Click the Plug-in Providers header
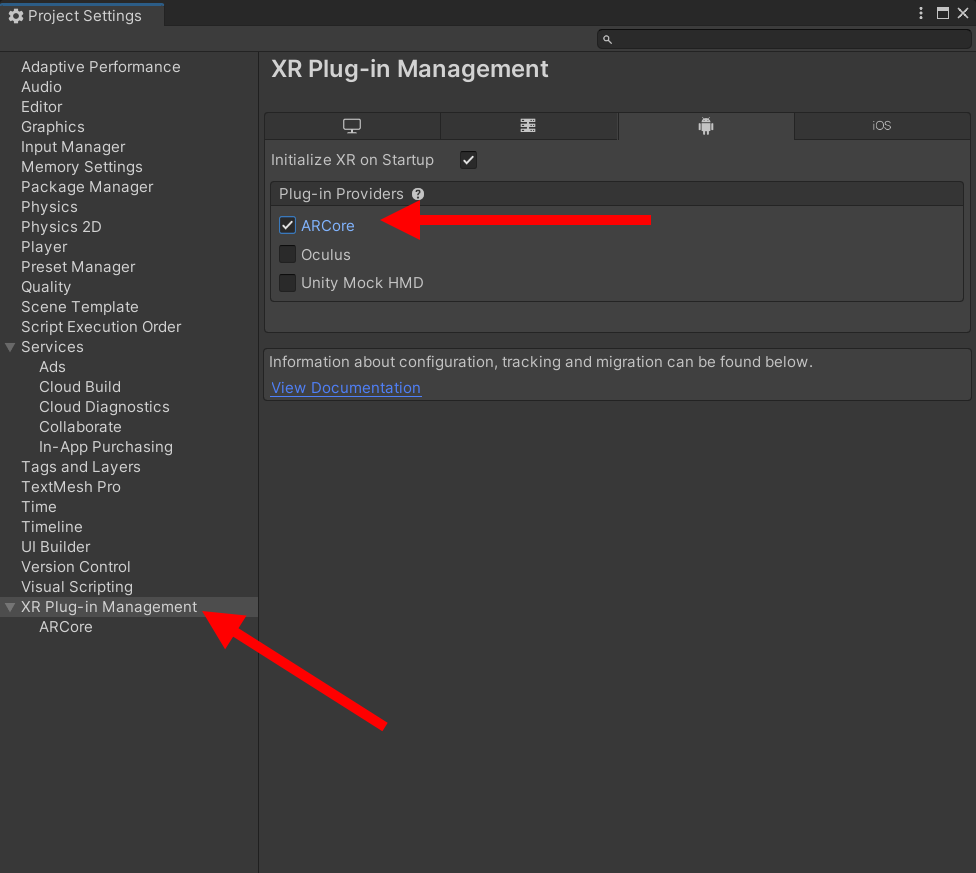Screen dimensions: 976x873 (x=341, y=194)
